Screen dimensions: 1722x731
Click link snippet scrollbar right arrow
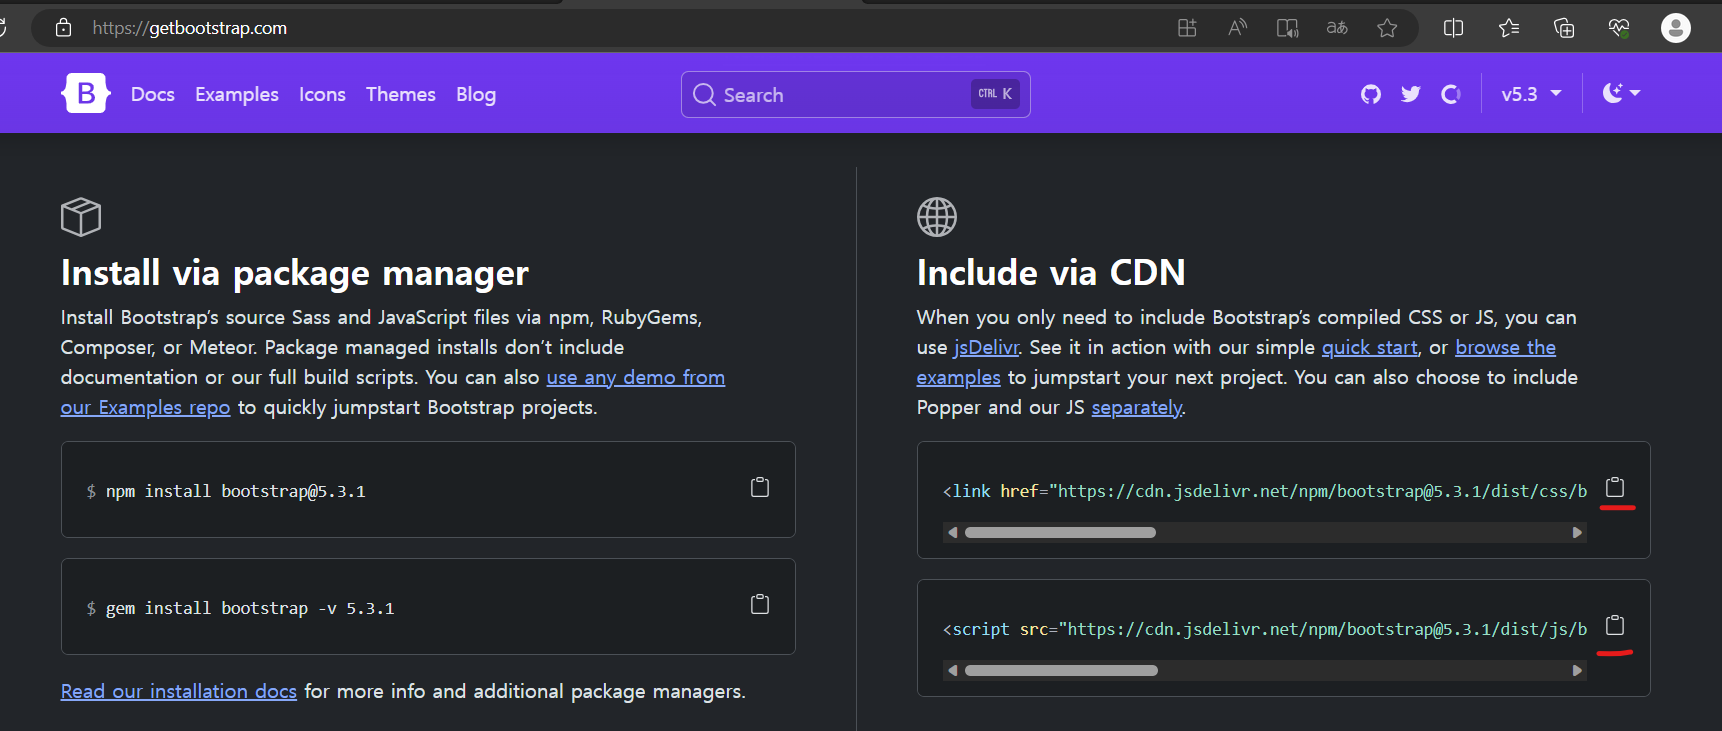(1577, 532)
